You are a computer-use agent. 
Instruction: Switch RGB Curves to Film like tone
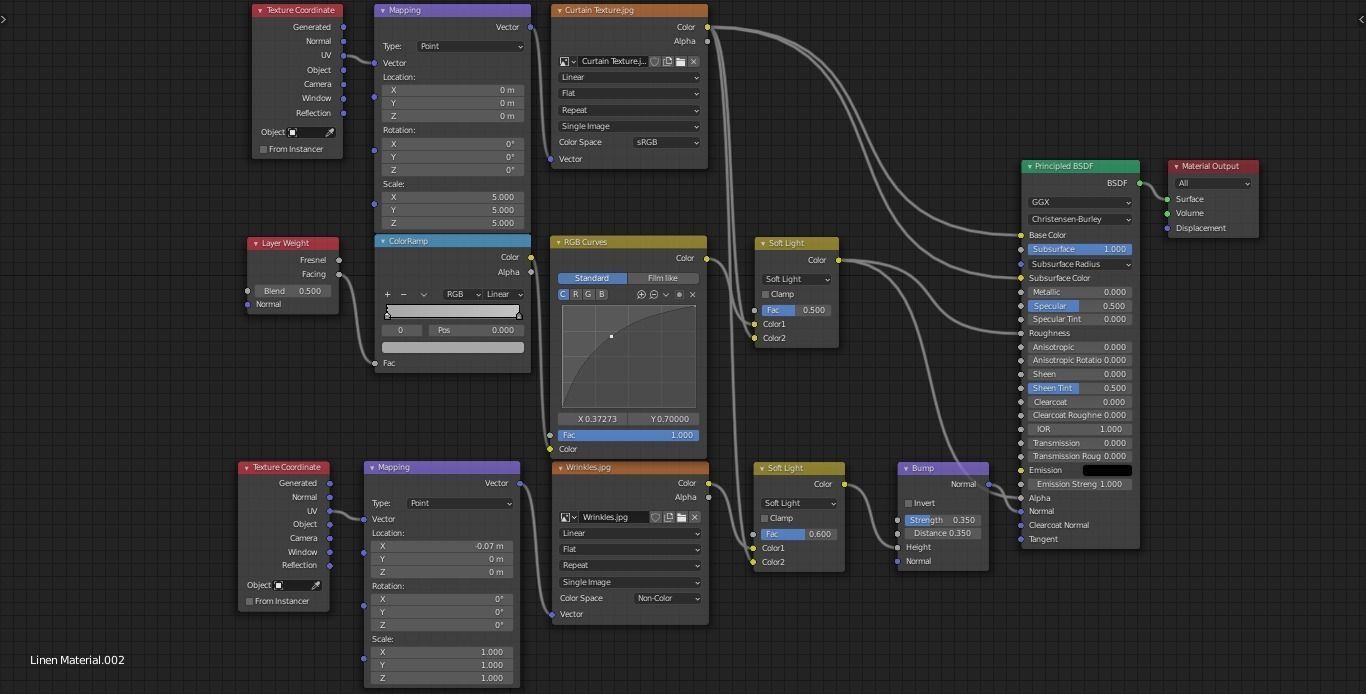click(x=663, y=278)
